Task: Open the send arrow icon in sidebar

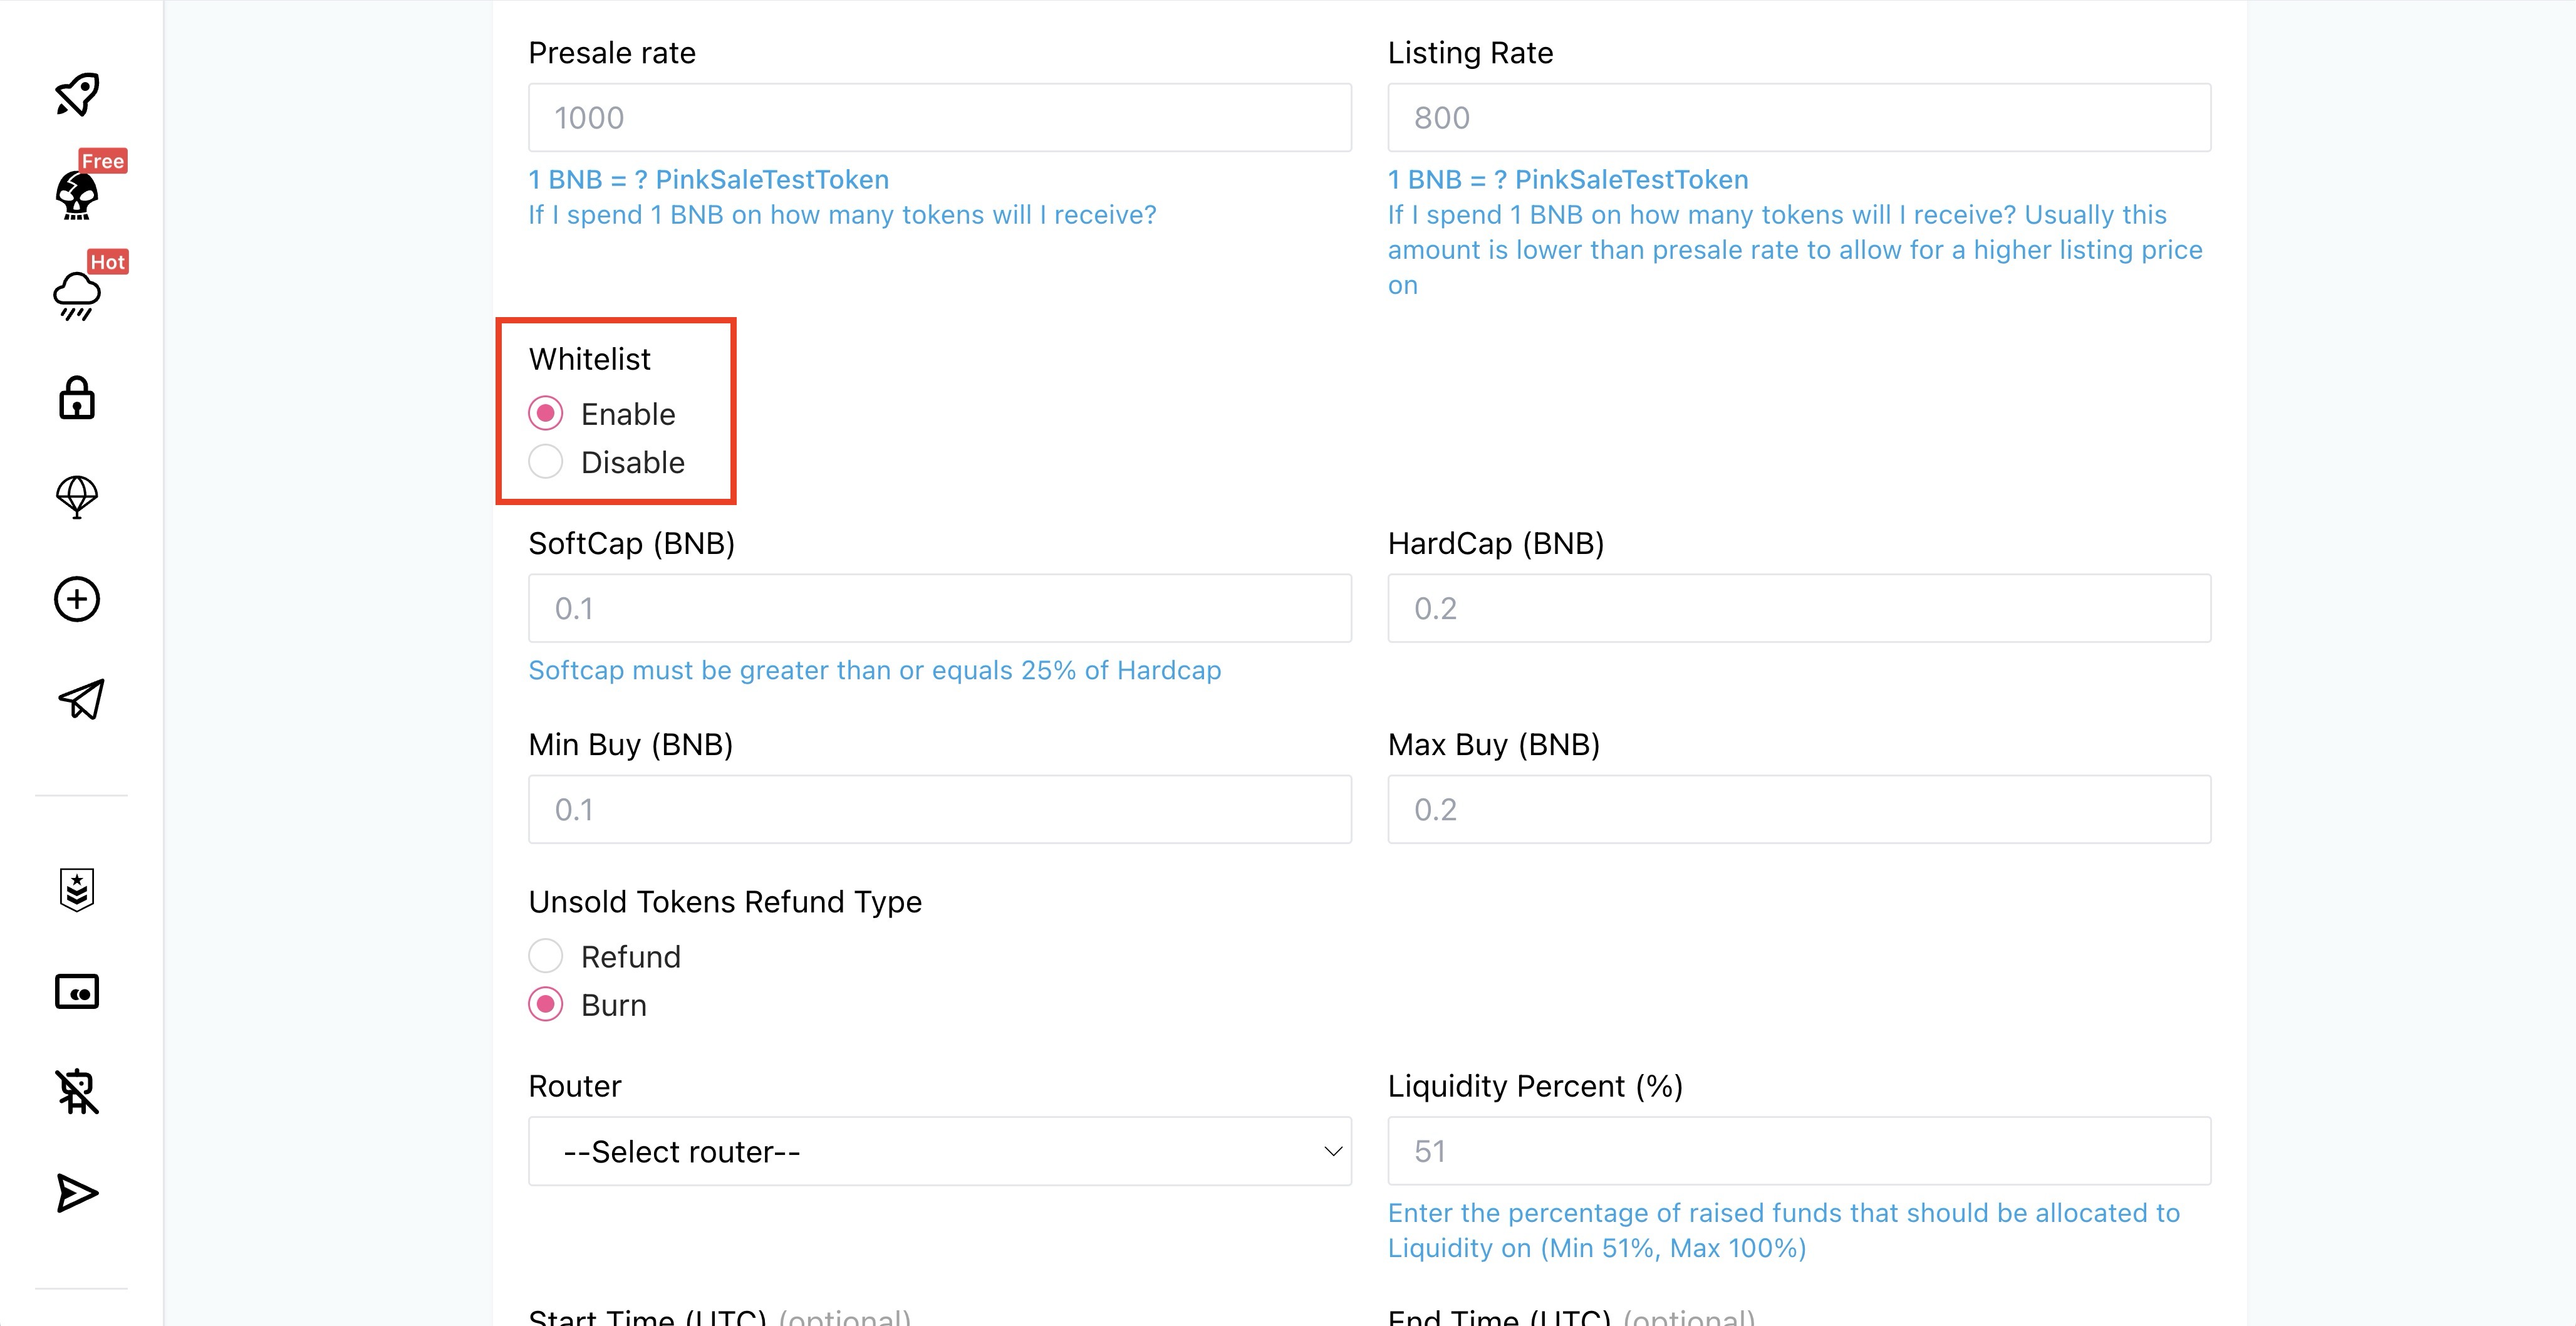Action: (x=77, y=1193)
